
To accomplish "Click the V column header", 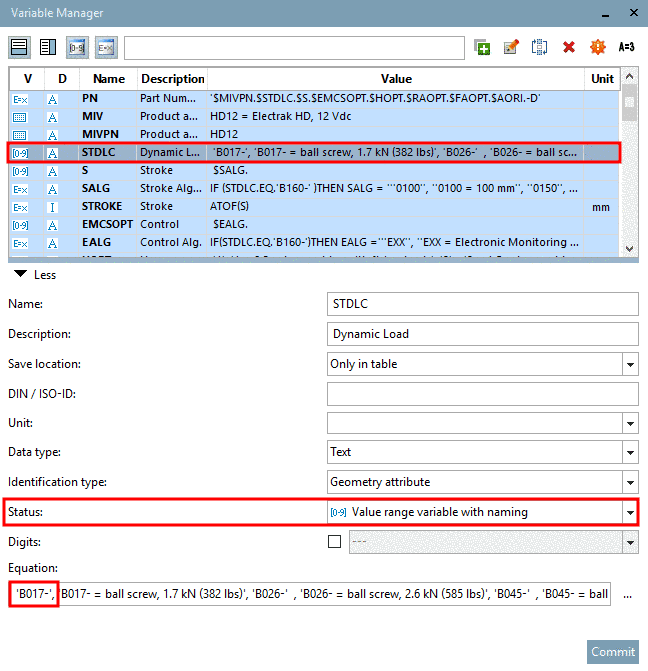I will tap(27, 79).
